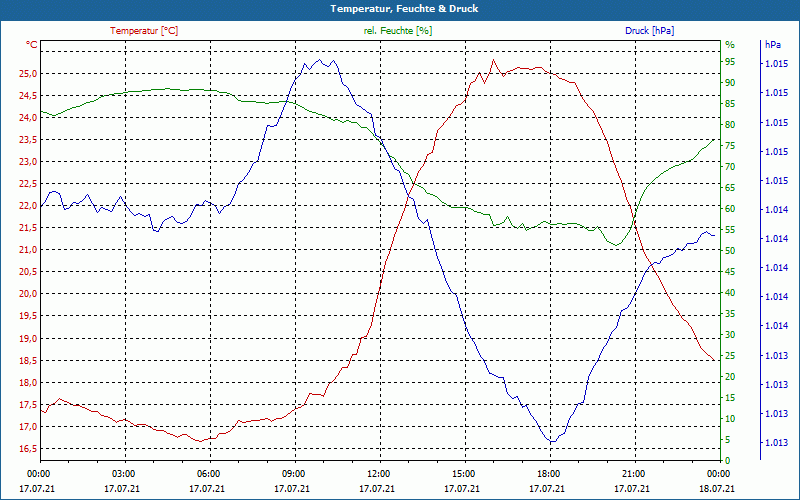Pick the 20,5 temperature axis tick
The width and height of the screenshot is (800, 500).
[x=28, y=272]
